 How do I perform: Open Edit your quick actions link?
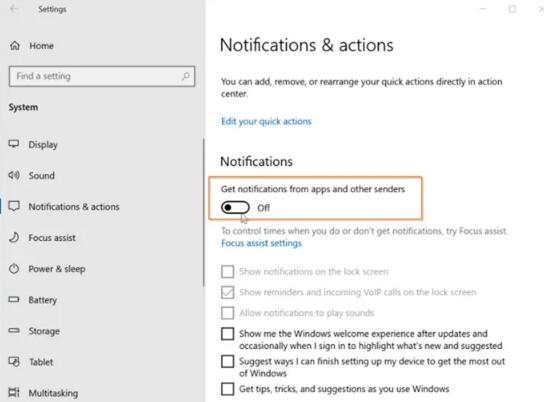266,121
